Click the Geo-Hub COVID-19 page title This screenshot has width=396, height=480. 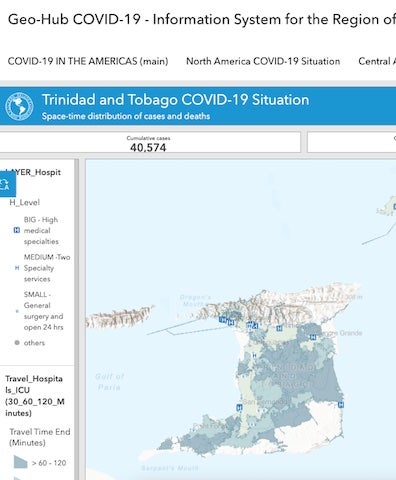(202, 19)
